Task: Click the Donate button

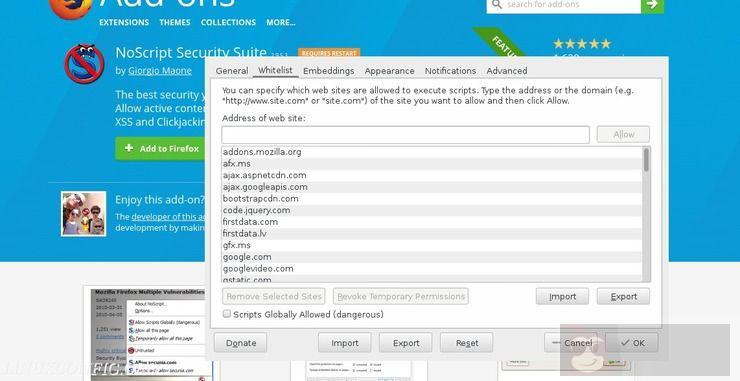Action: tap(241, 343)
